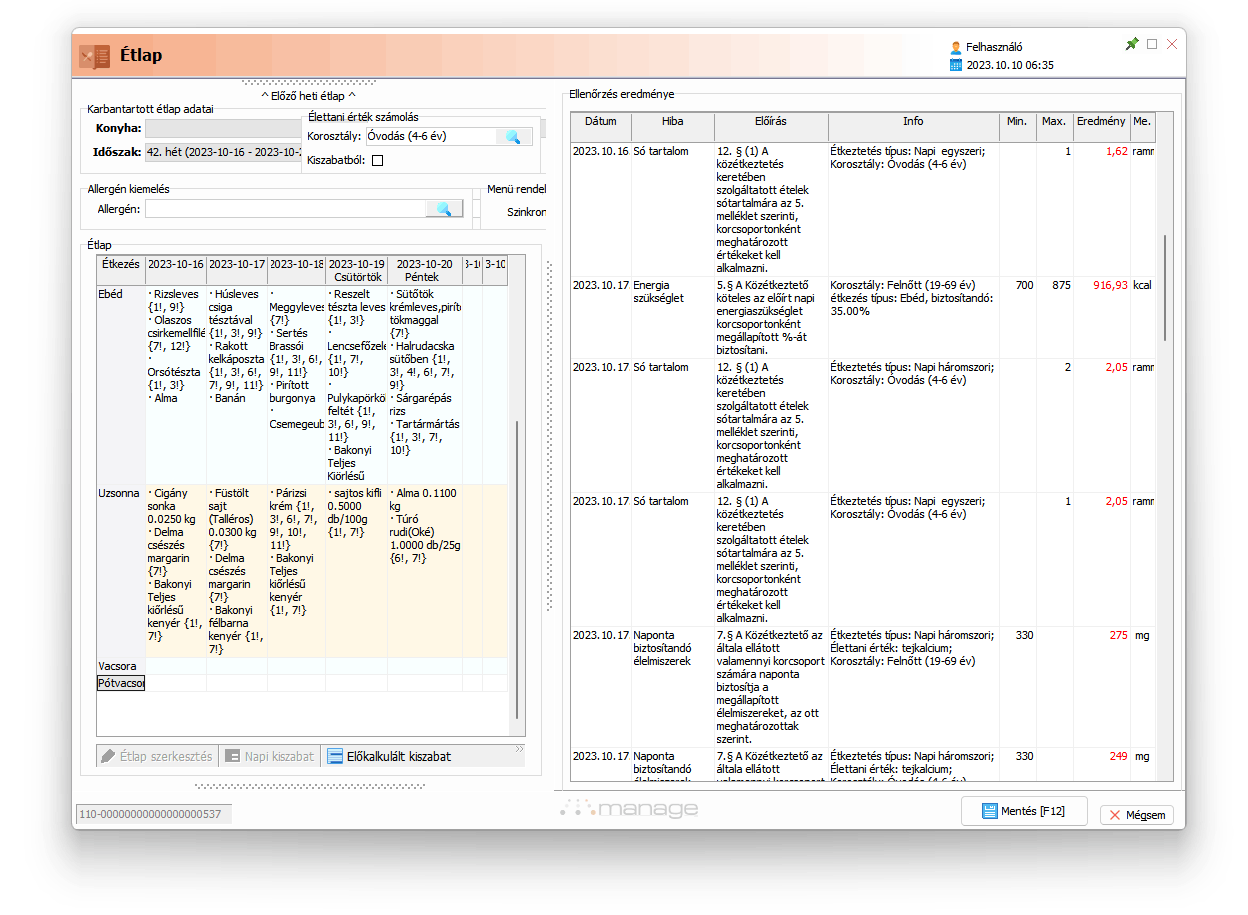Click the Étlap app logo icon
Screen dimensions: 1248x915
[x=94, y=57]
